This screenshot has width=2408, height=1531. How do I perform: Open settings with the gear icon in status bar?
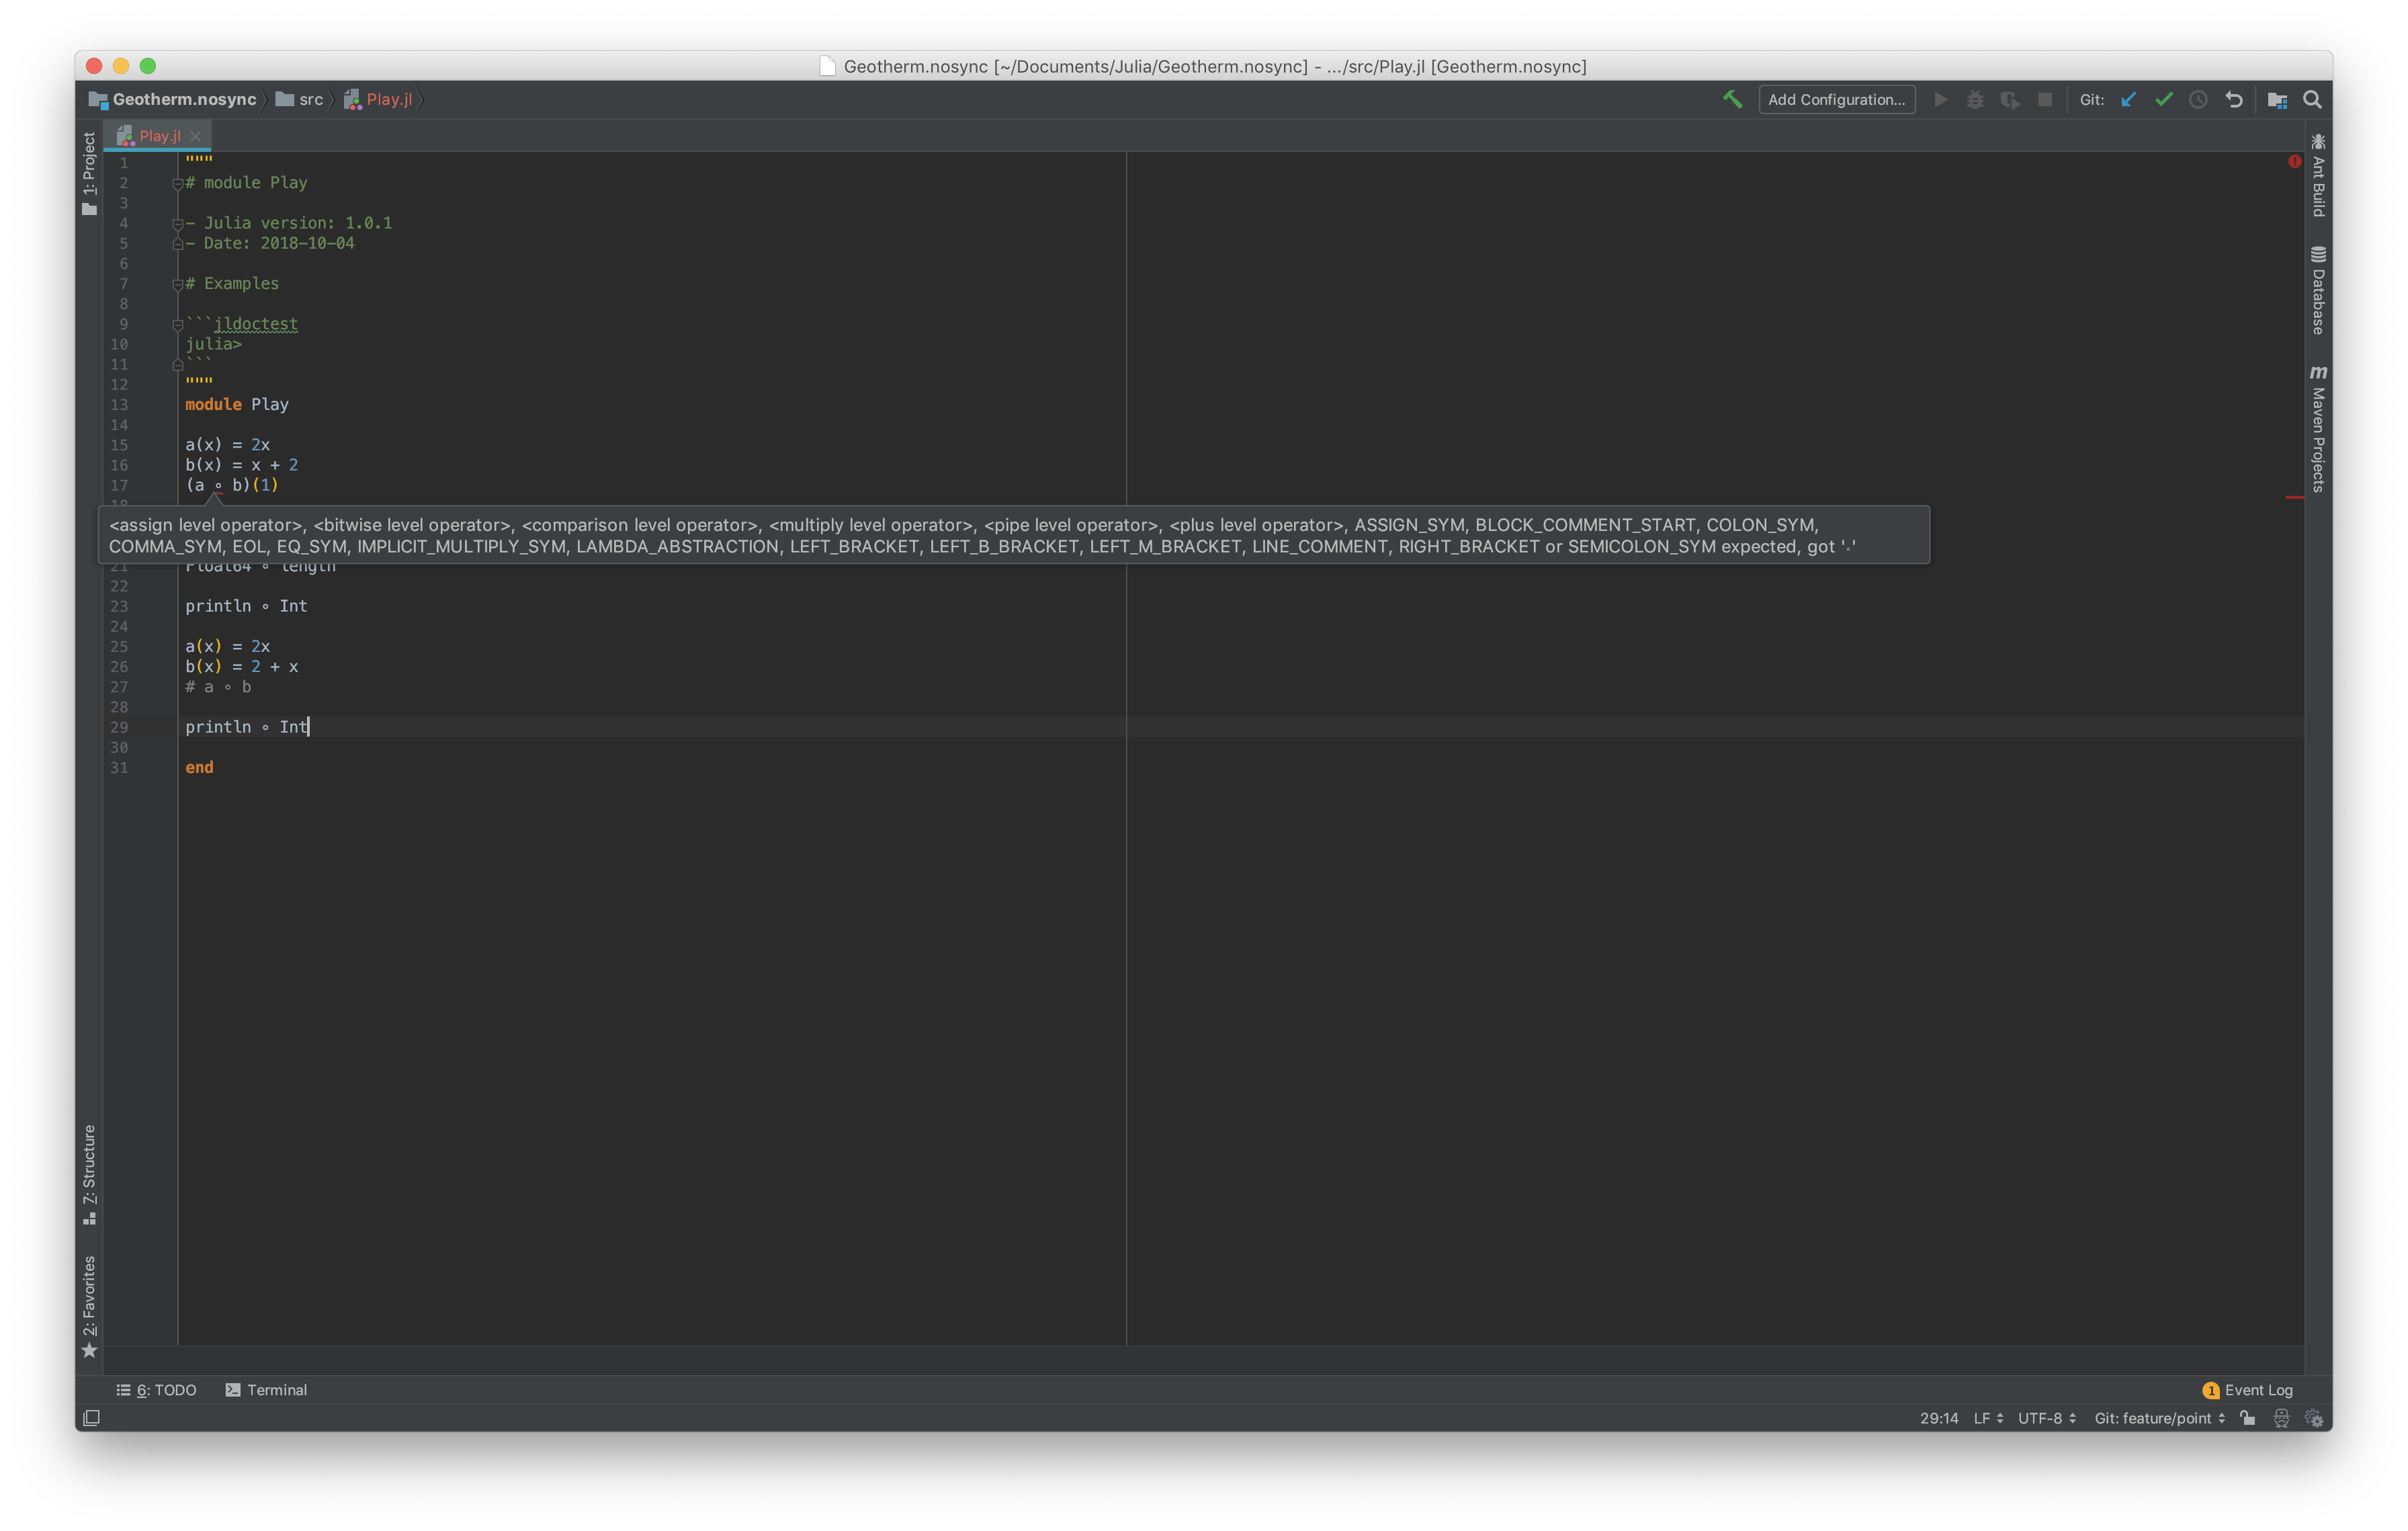click(2315, 1418)
